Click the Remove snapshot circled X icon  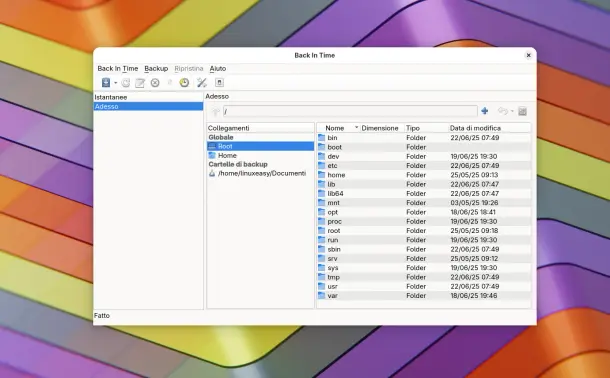point(155,82)
